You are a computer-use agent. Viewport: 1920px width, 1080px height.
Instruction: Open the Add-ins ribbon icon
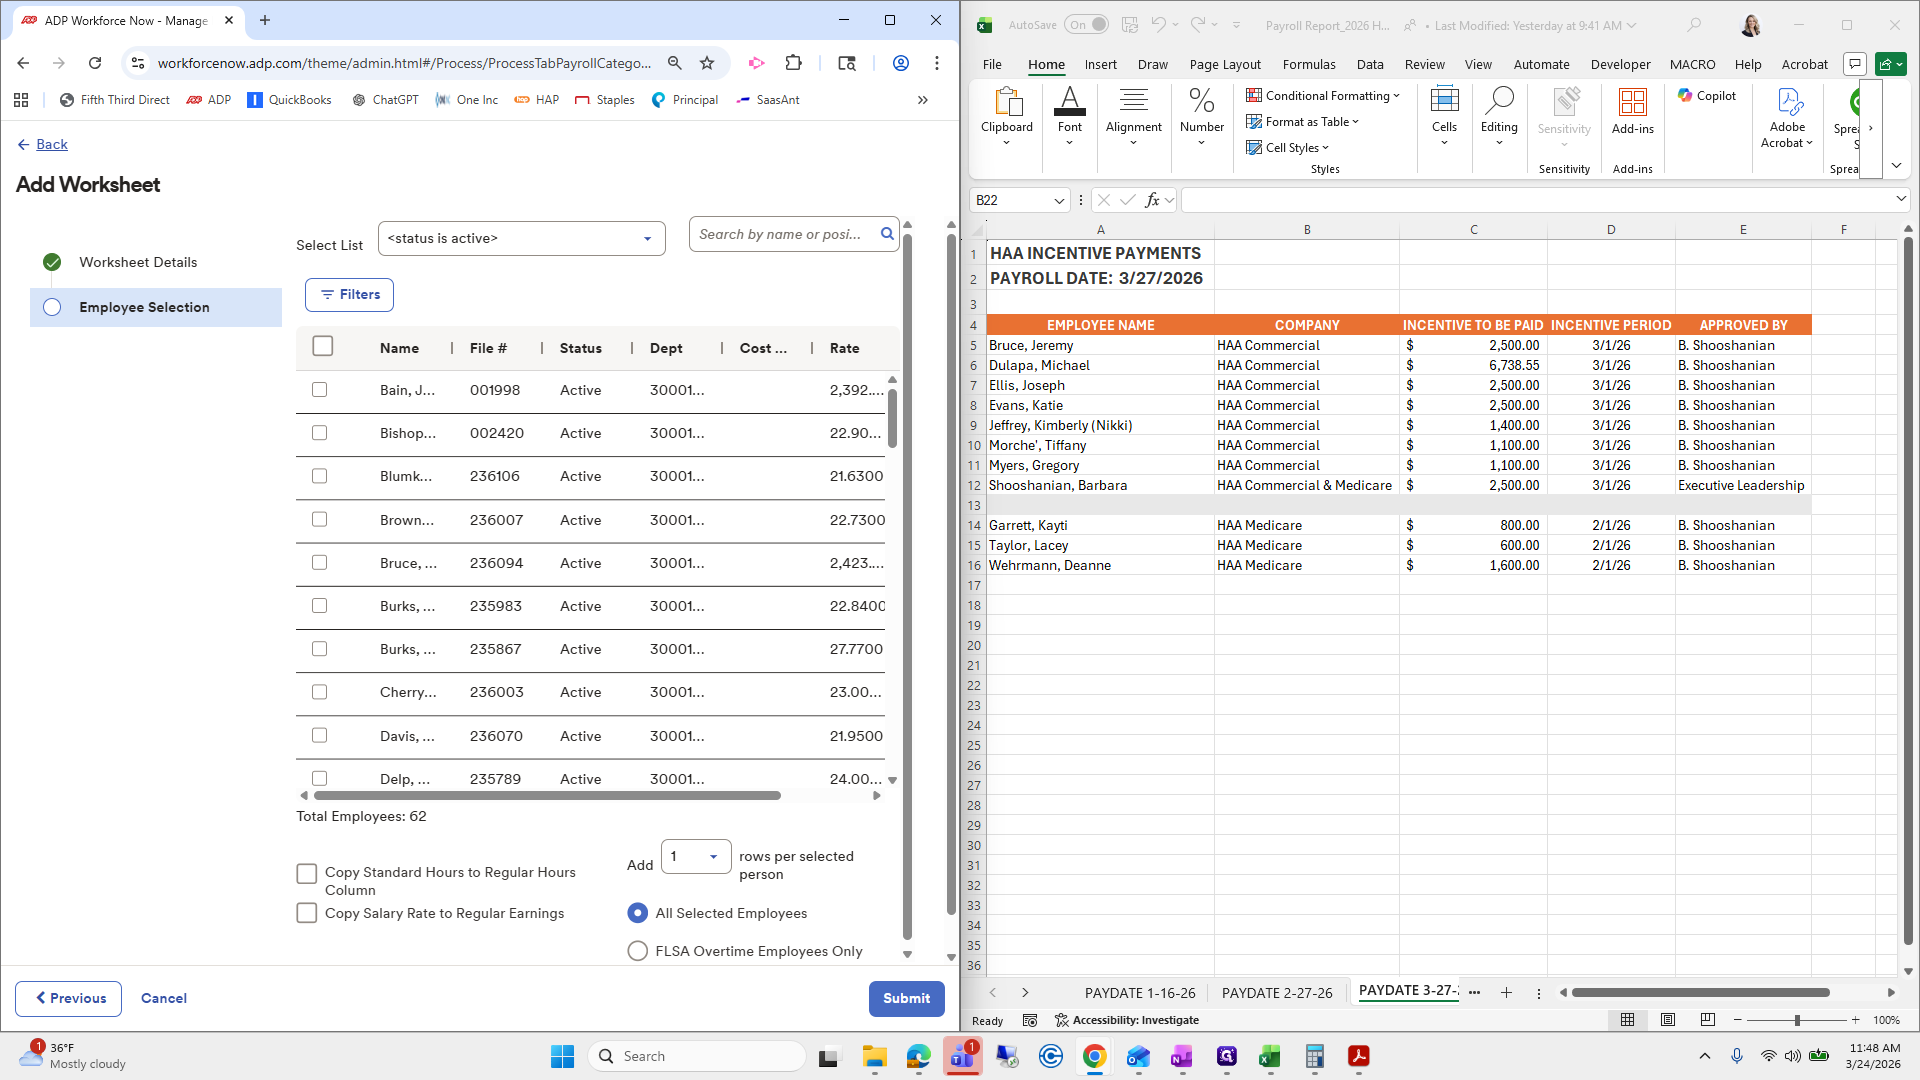tap(1632, 110)
